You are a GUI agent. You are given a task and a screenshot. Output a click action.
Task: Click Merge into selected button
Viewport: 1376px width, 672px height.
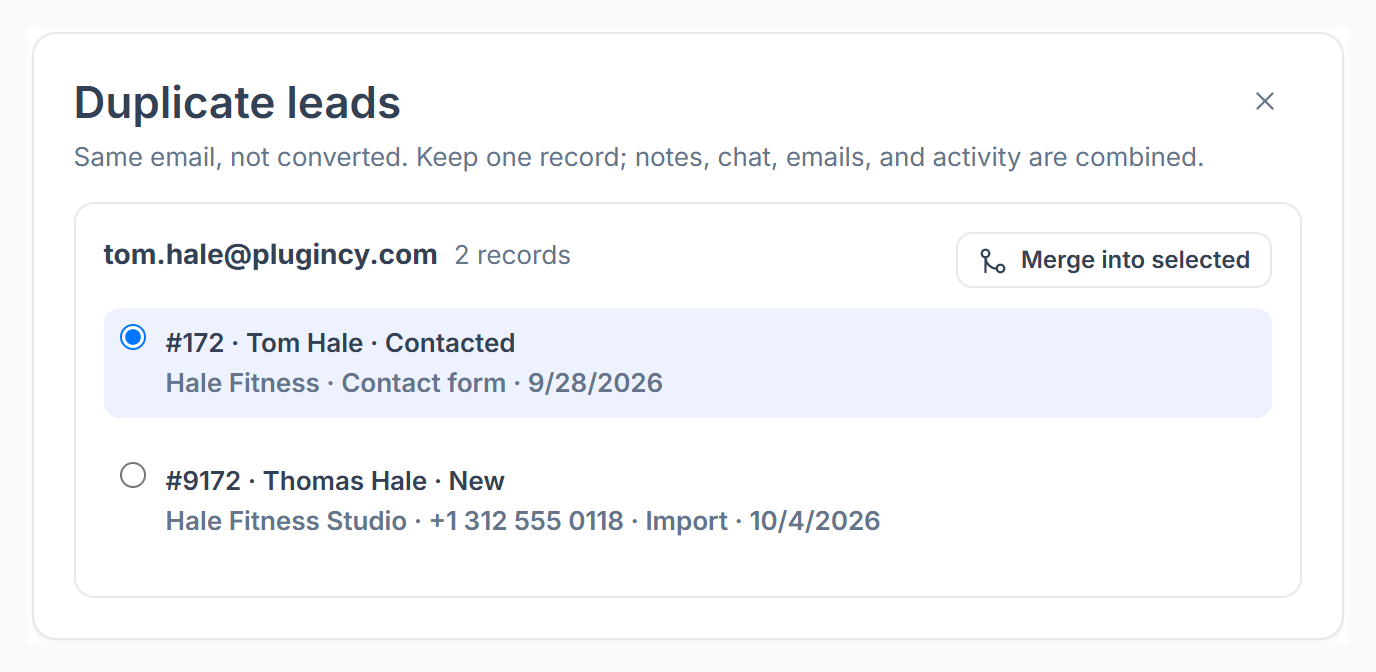(1114, 260)
